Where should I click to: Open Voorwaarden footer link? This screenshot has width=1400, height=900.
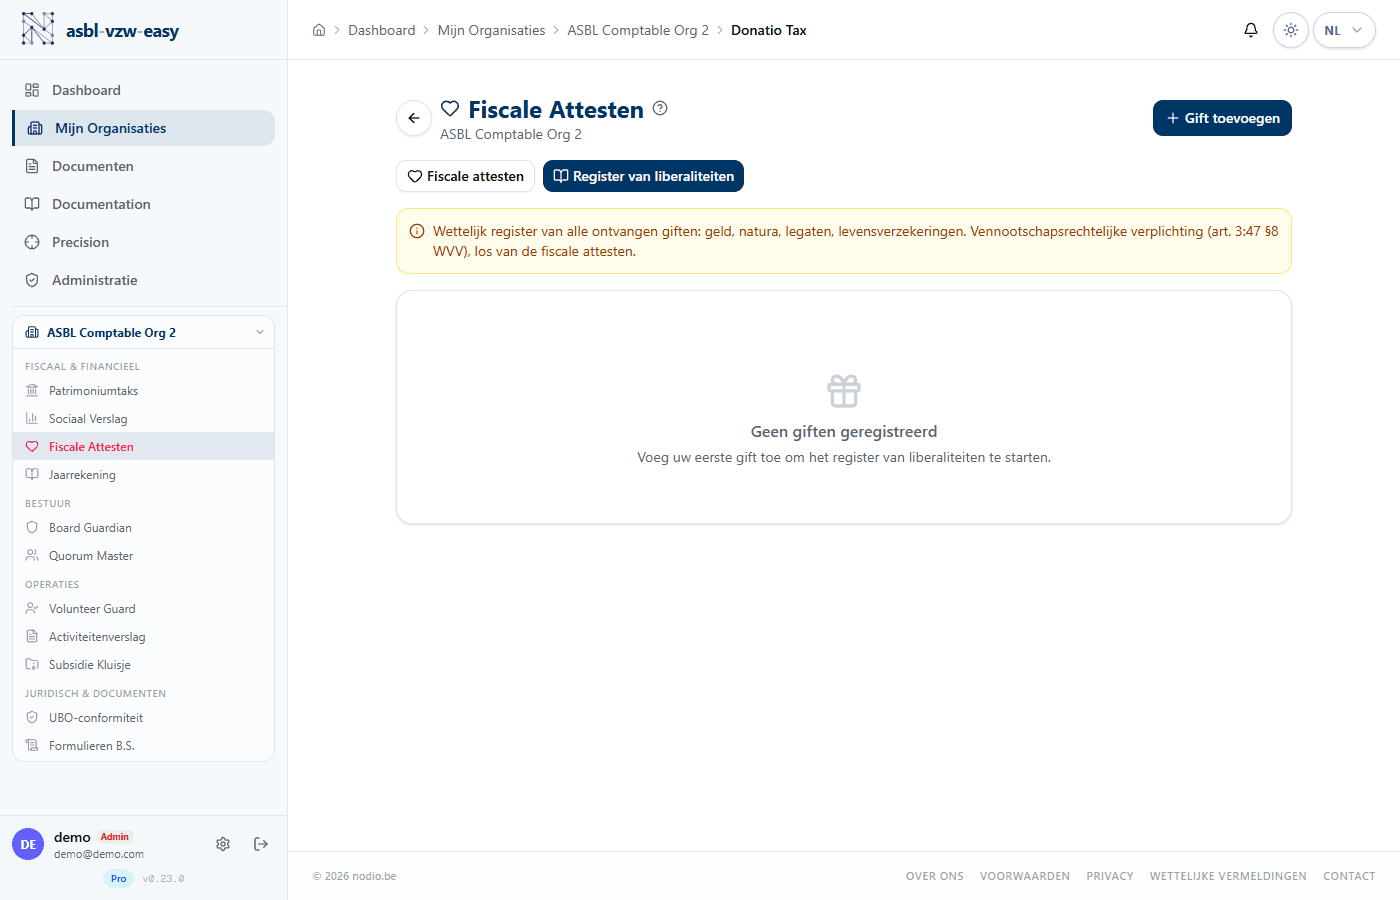(x=1025, y=876)
